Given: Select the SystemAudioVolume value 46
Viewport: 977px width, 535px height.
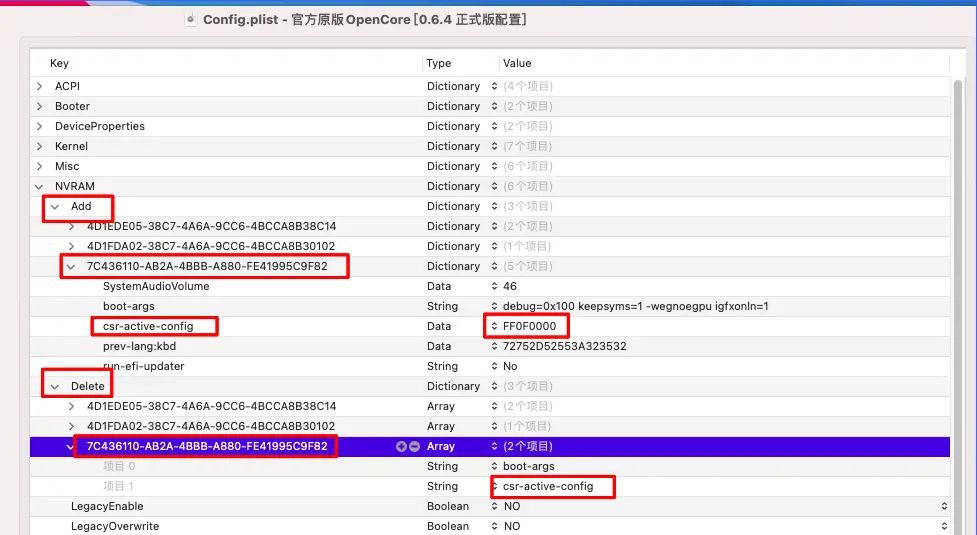Looking at the screenshot, I should [x=510, y=286].
